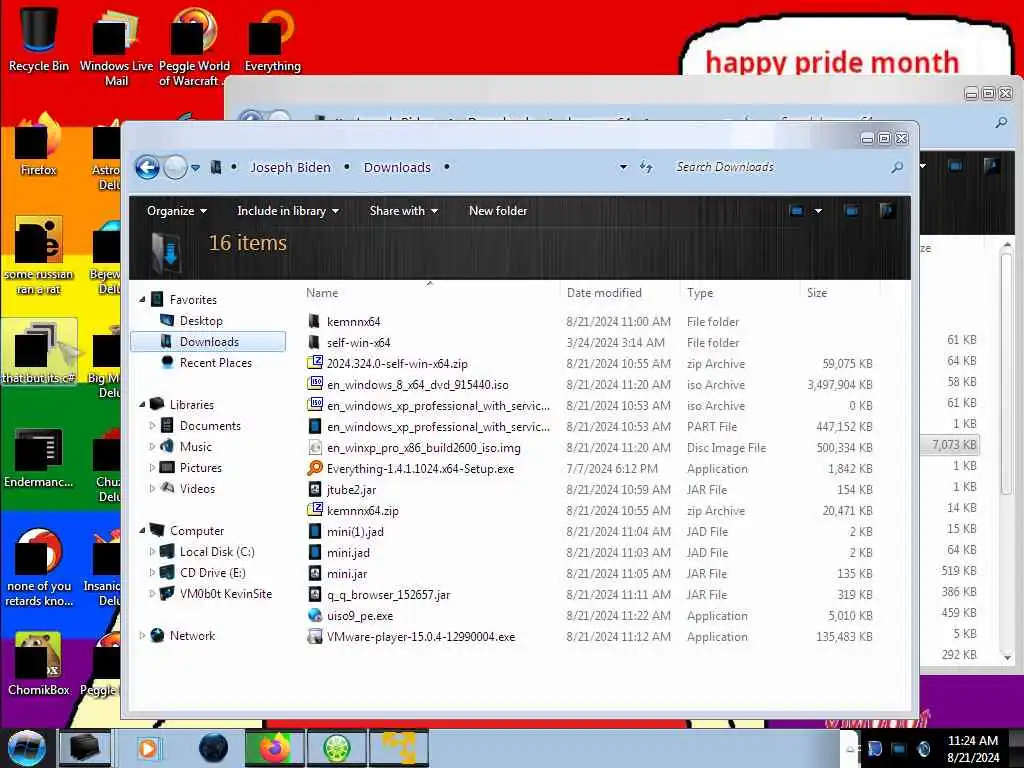This screenshot has width=1024, height=768.
Task: Open Firefox from the taskbar
Action: click(x=274, y=748)
